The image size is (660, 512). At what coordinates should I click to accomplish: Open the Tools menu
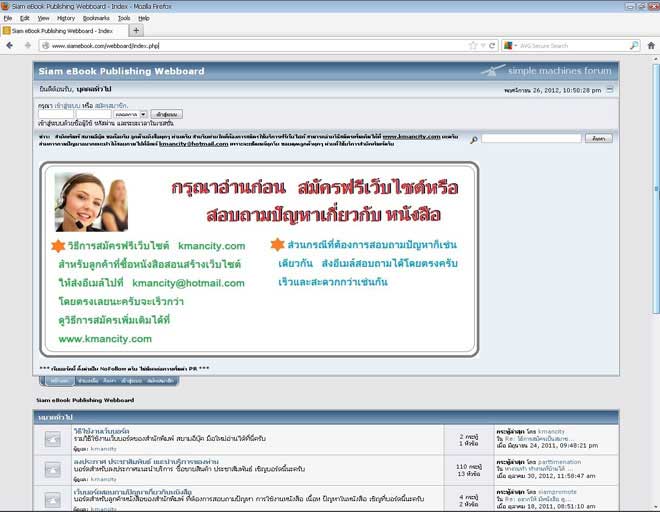124,18
